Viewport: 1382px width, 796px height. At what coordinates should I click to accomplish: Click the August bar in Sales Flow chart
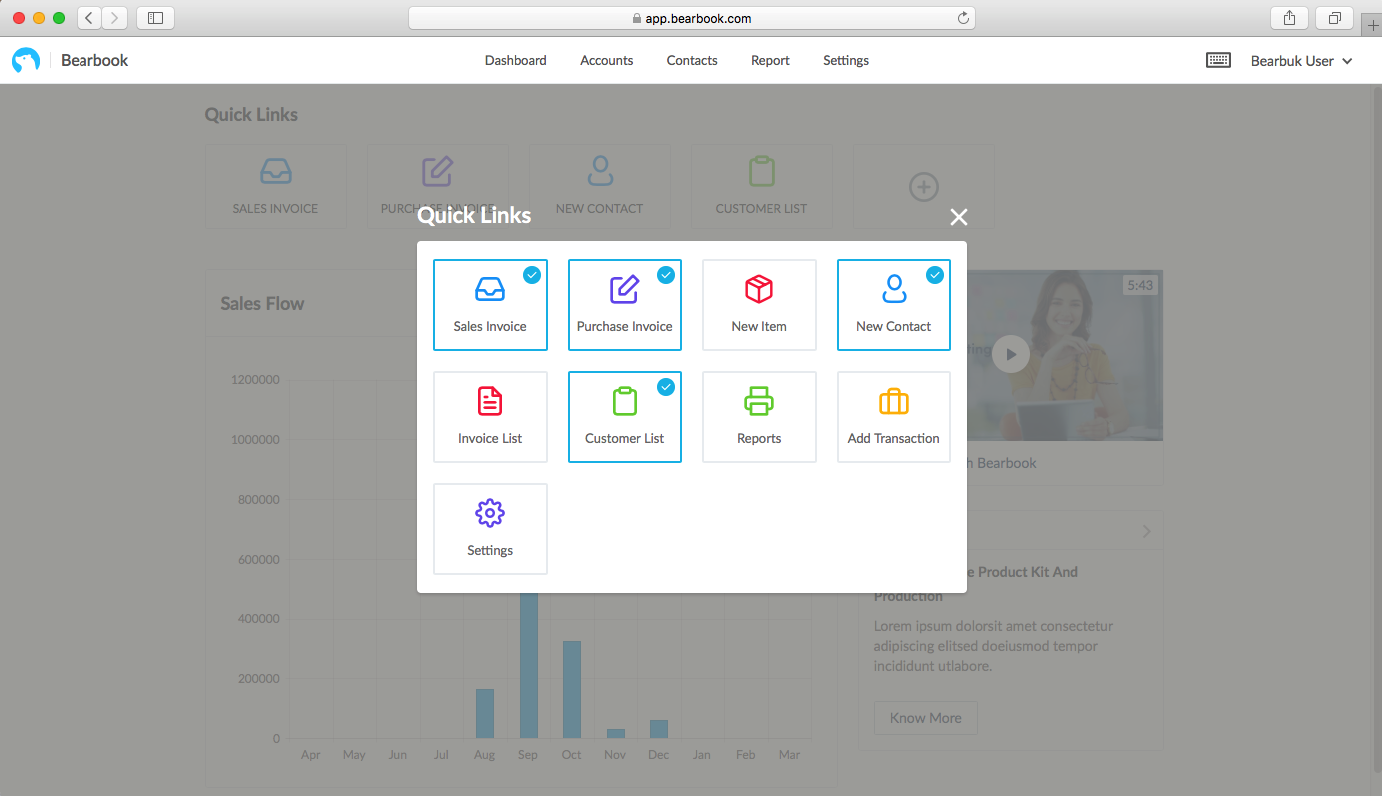click(485, 714)
